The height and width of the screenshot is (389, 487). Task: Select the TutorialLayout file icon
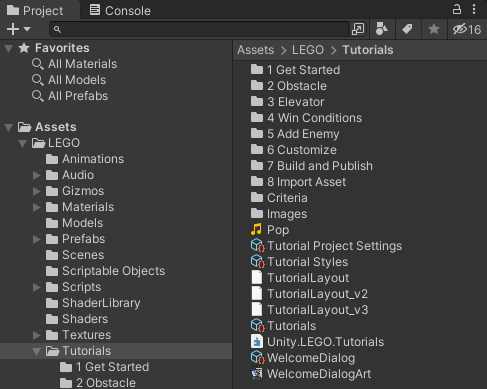(257, 277)
